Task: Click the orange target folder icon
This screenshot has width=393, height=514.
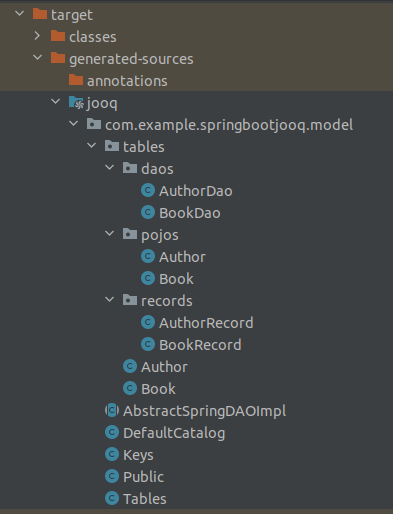Action: (x=40, y=14)
